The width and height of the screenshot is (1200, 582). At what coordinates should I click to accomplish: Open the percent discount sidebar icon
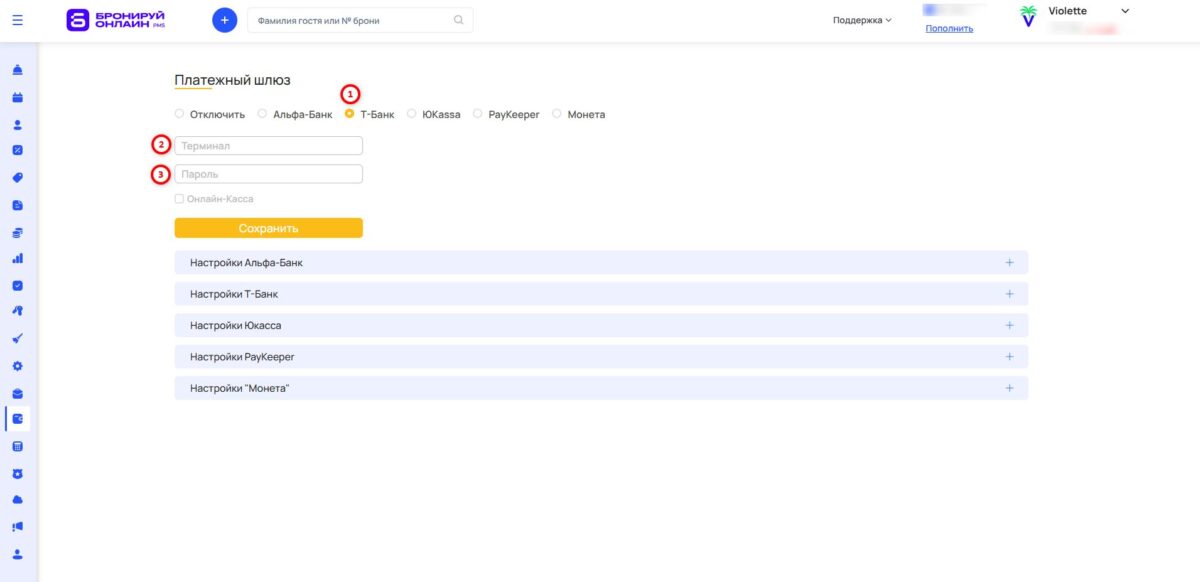tap(17, 150)
